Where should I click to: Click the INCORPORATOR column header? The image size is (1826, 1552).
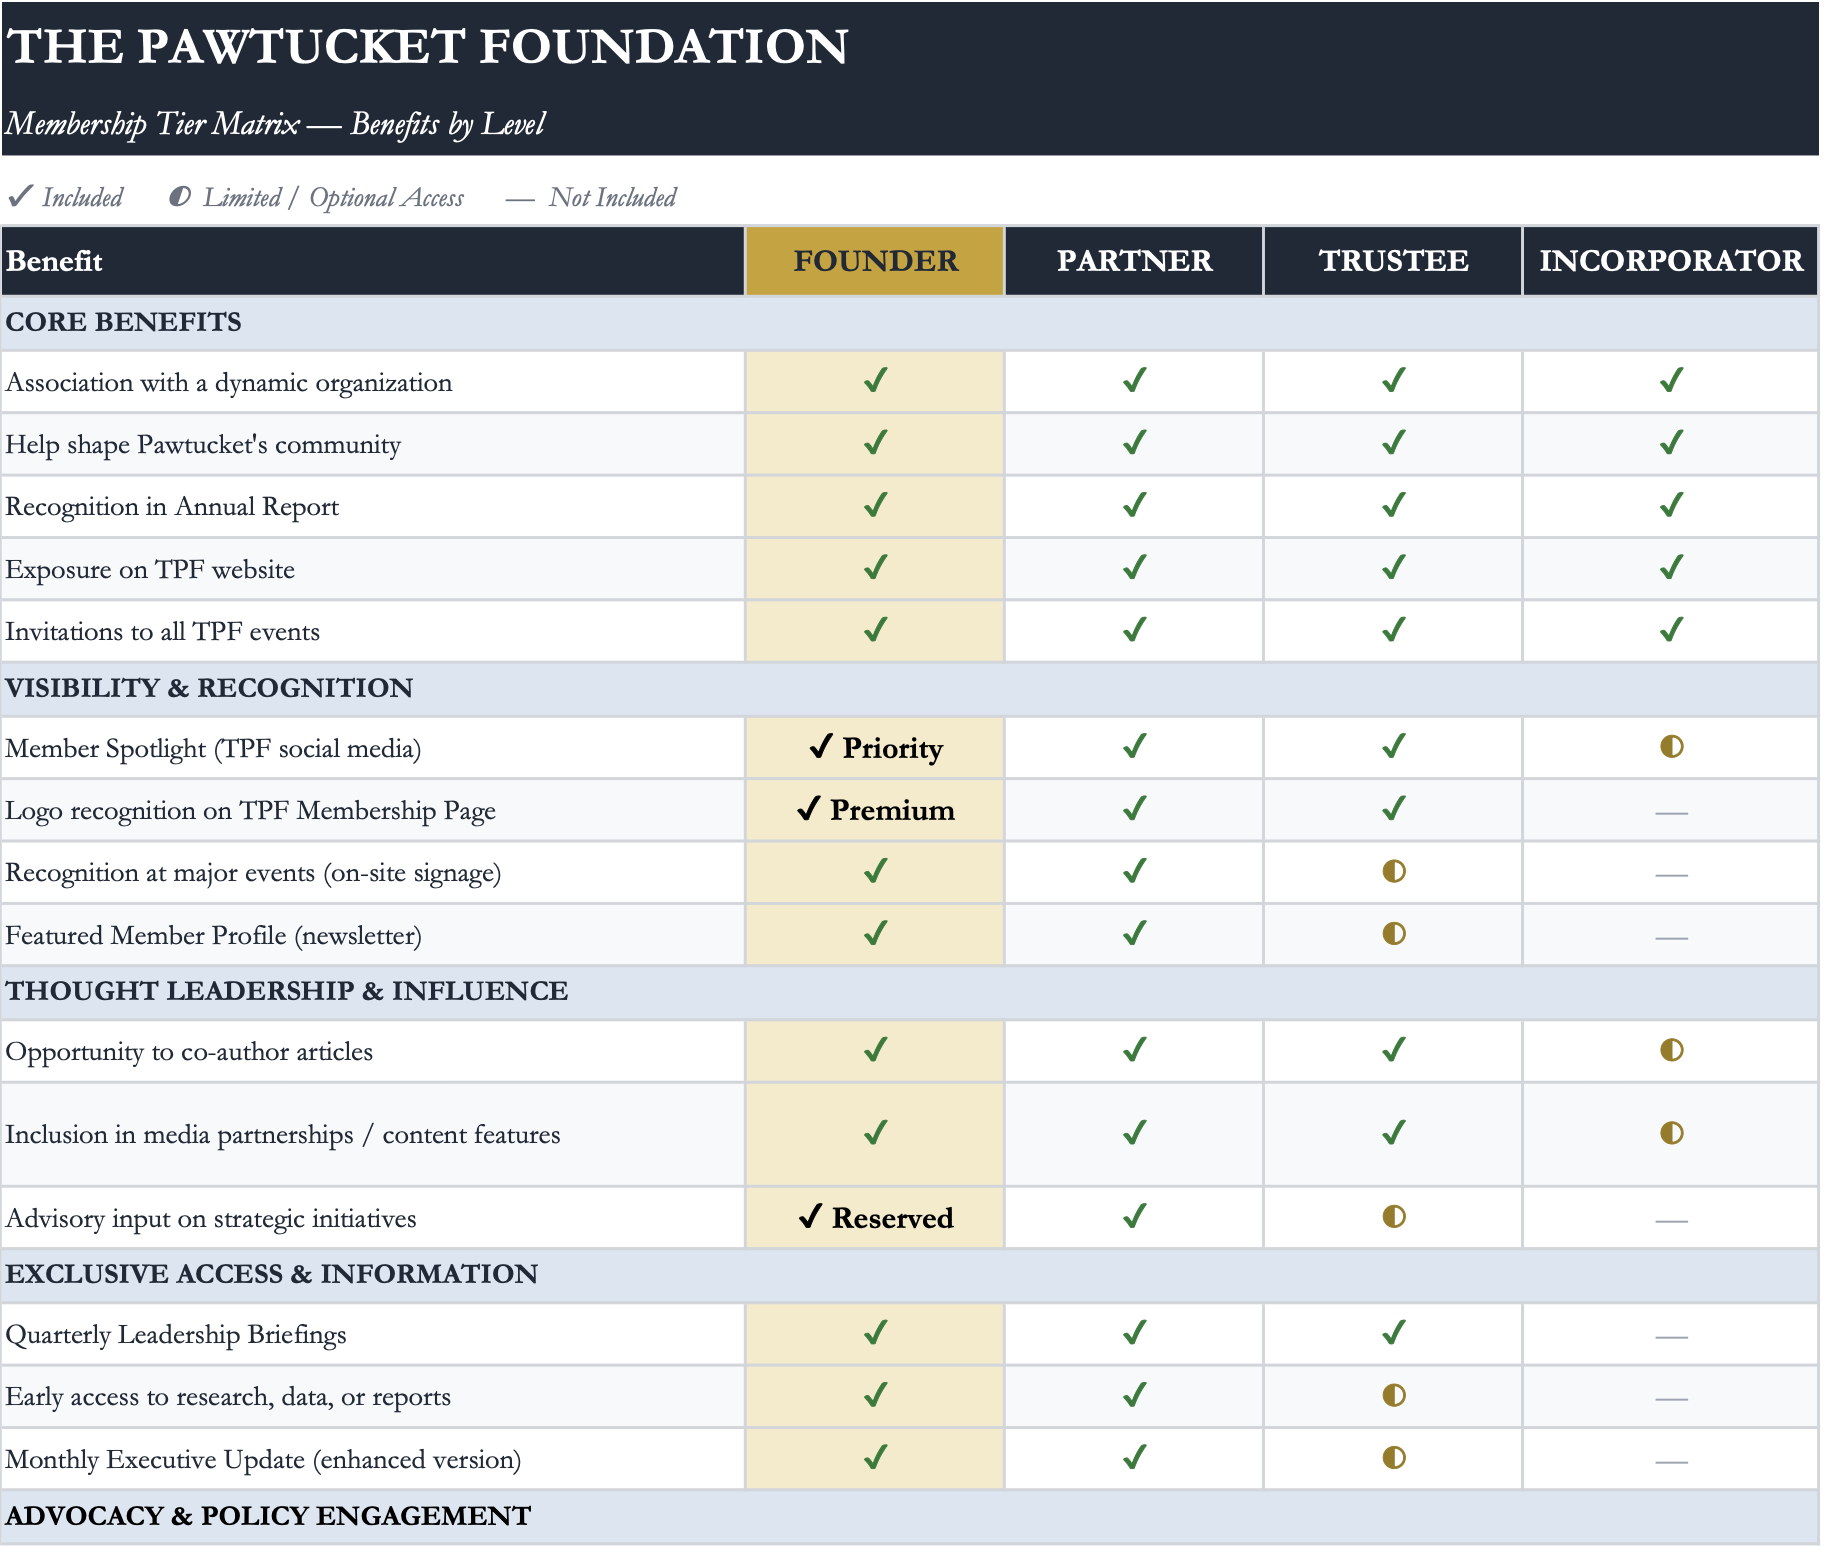coord(1671,261)
